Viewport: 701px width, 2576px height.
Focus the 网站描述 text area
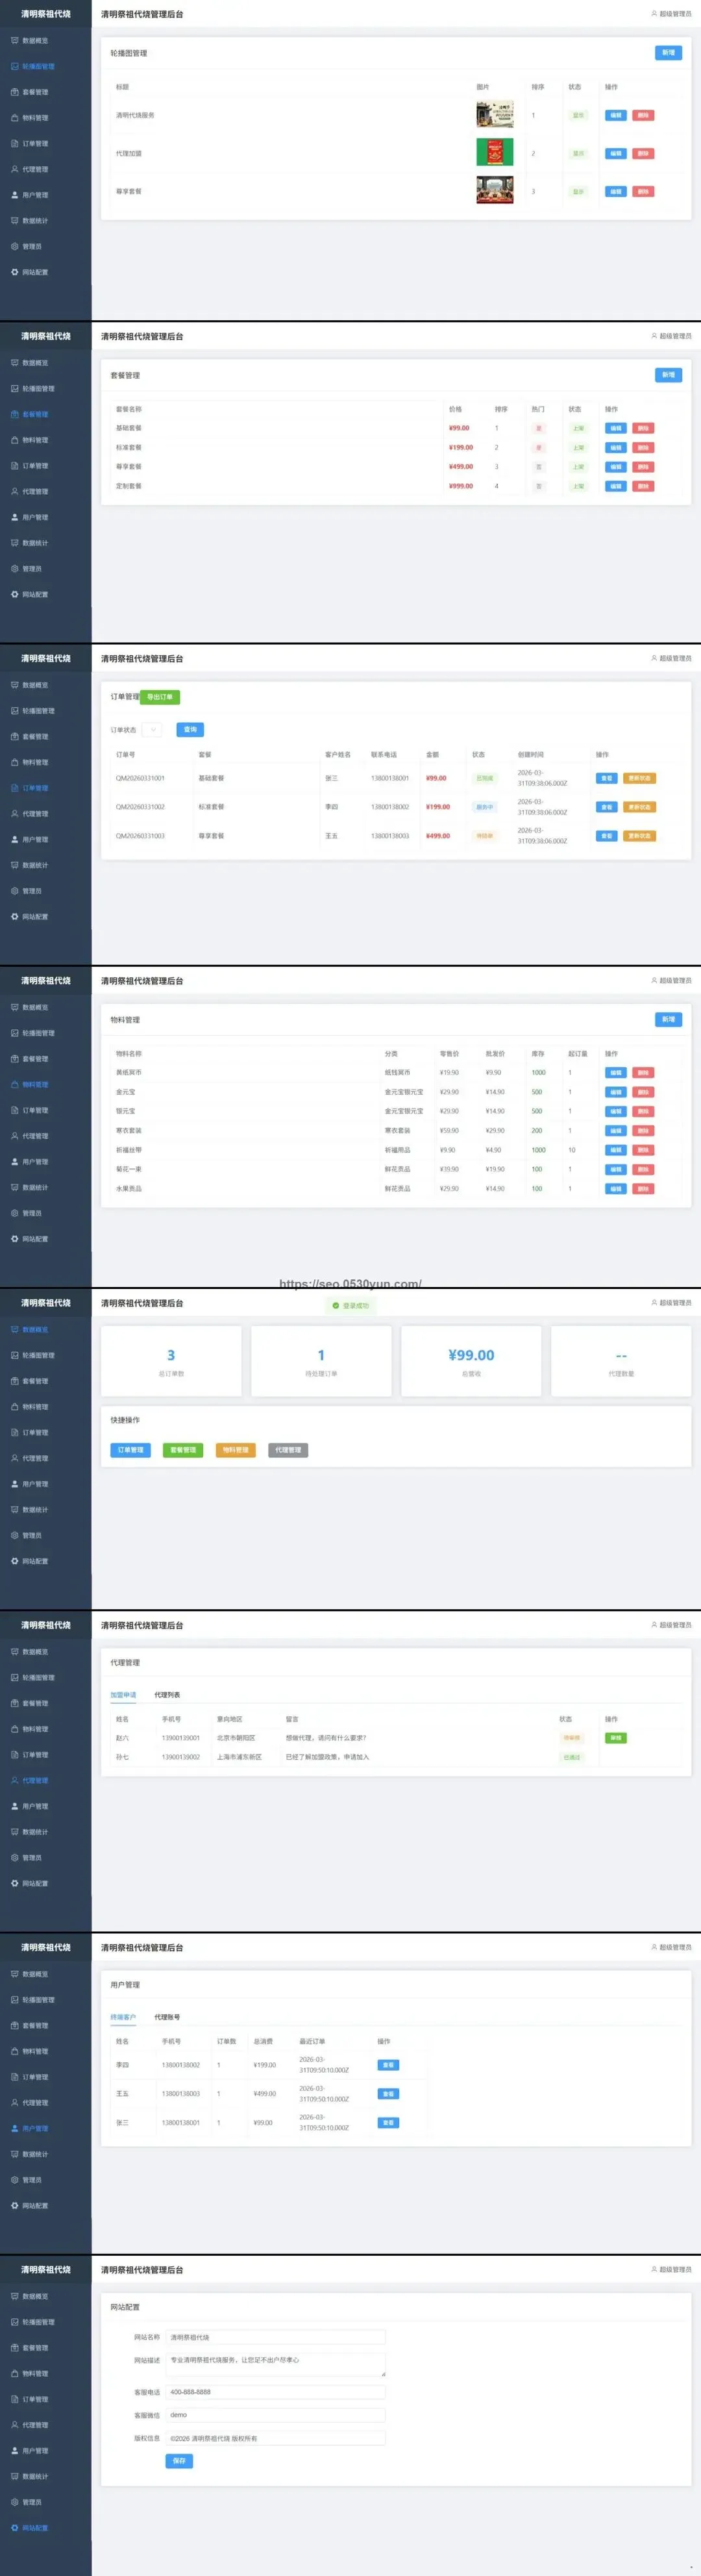tap(275, 2365)
